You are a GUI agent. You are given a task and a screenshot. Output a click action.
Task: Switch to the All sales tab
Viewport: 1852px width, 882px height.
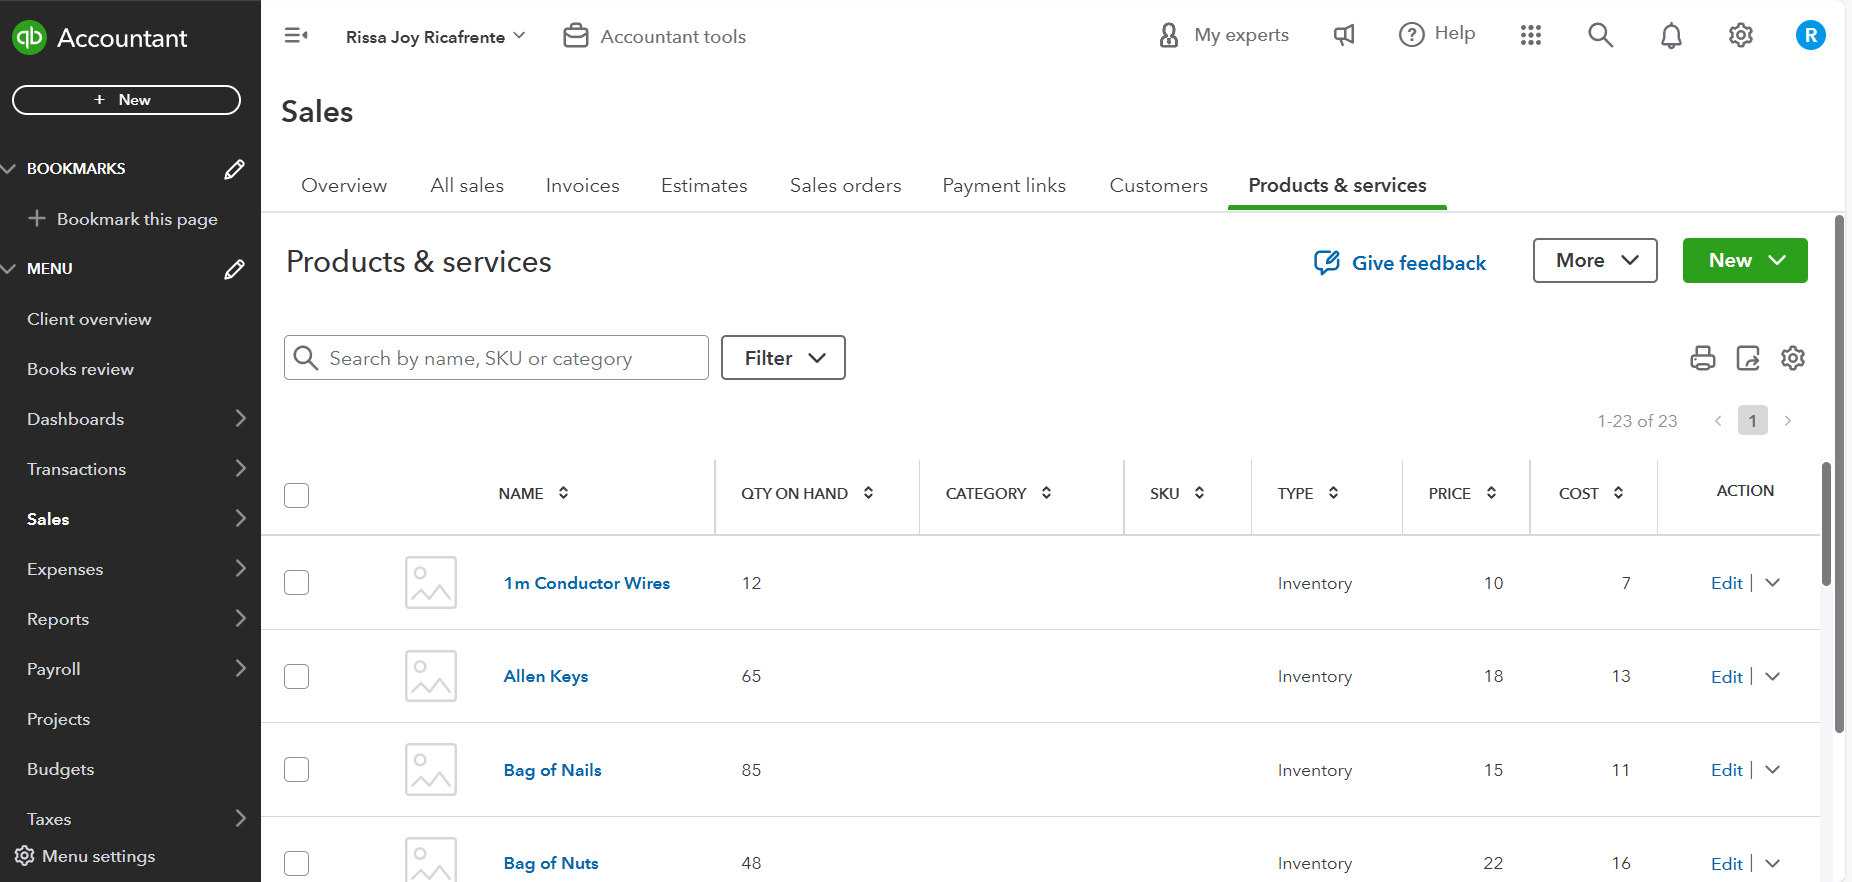pyautogui.click(x=467, y=185)
